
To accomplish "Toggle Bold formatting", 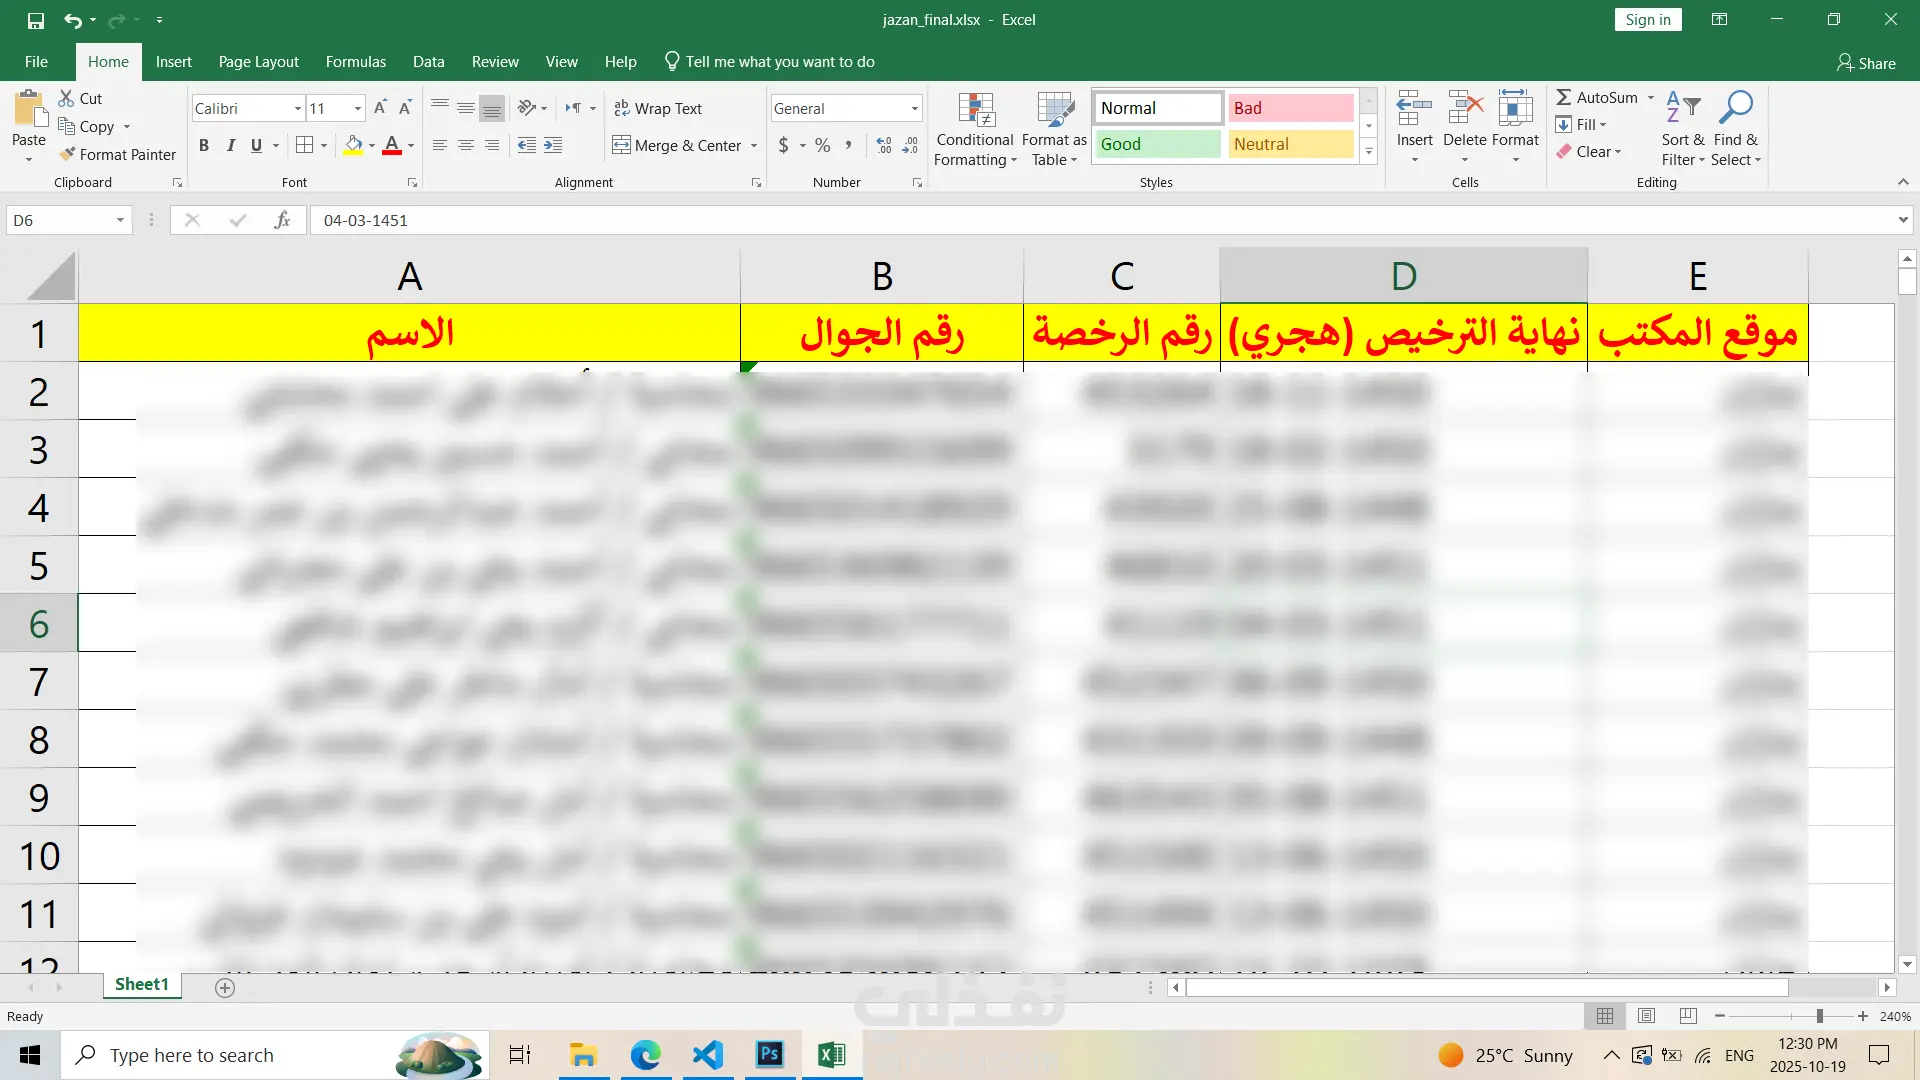I will click(204, 145).
